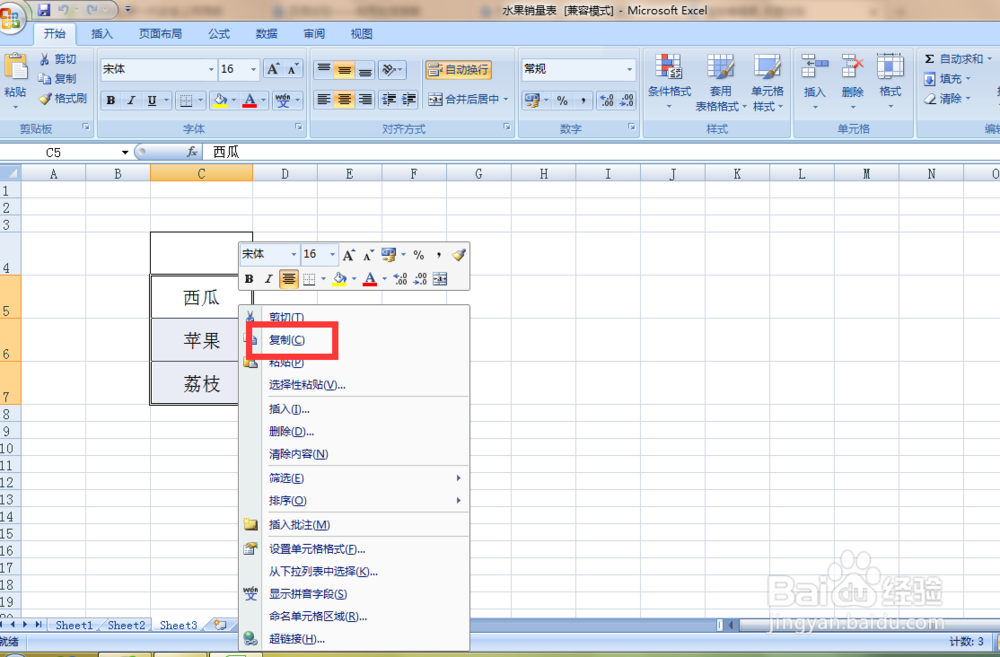Choose Clear Contents (清除内容) in context menu
The height and width of the screenshot is (657, 1000).
point(354,454)
